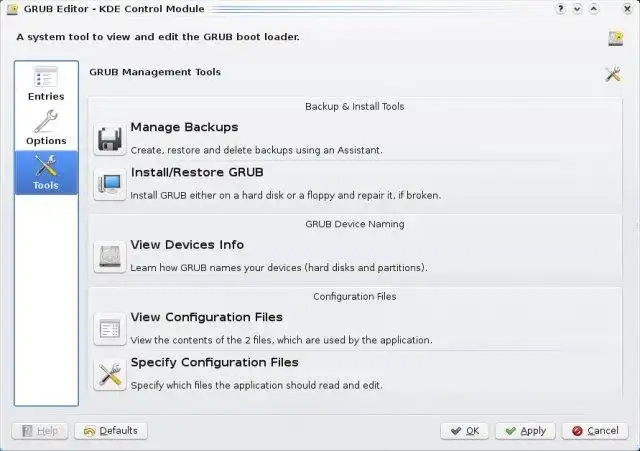Click the Help button
This screenshot has width=640, height=451.
(x=40, y=431)
